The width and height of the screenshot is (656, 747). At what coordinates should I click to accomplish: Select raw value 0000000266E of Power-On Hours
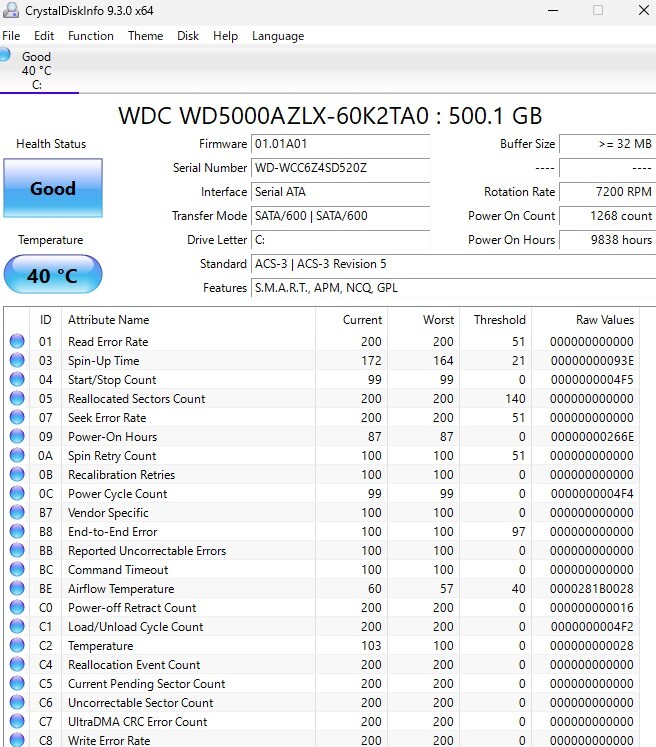592,437
